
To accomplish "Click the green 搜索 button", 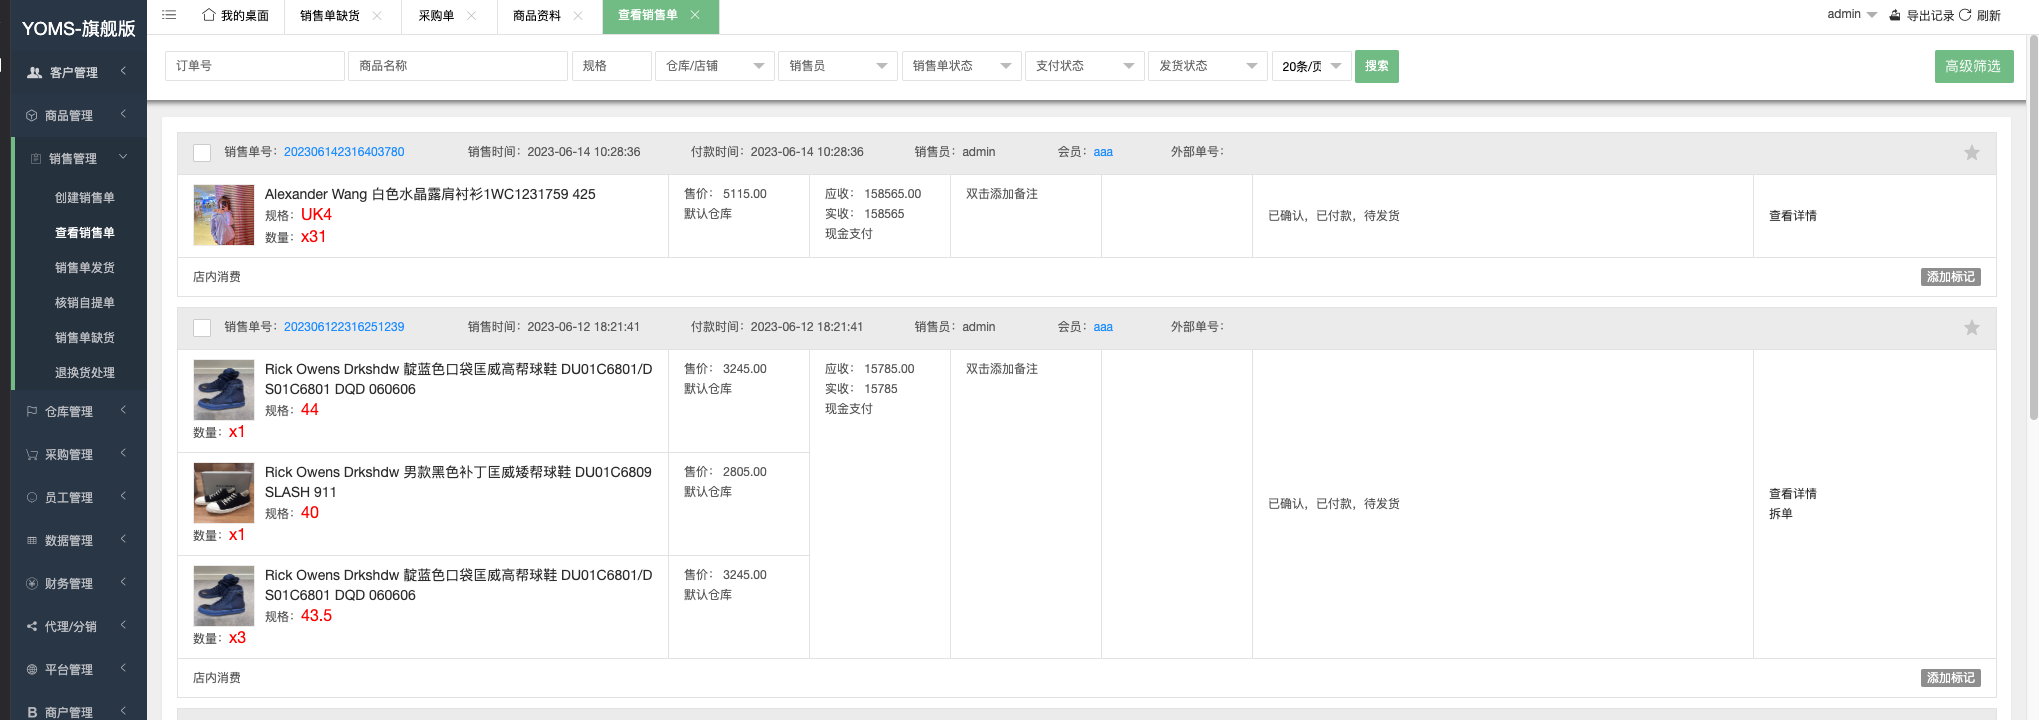I will (x=1377, y=66).
